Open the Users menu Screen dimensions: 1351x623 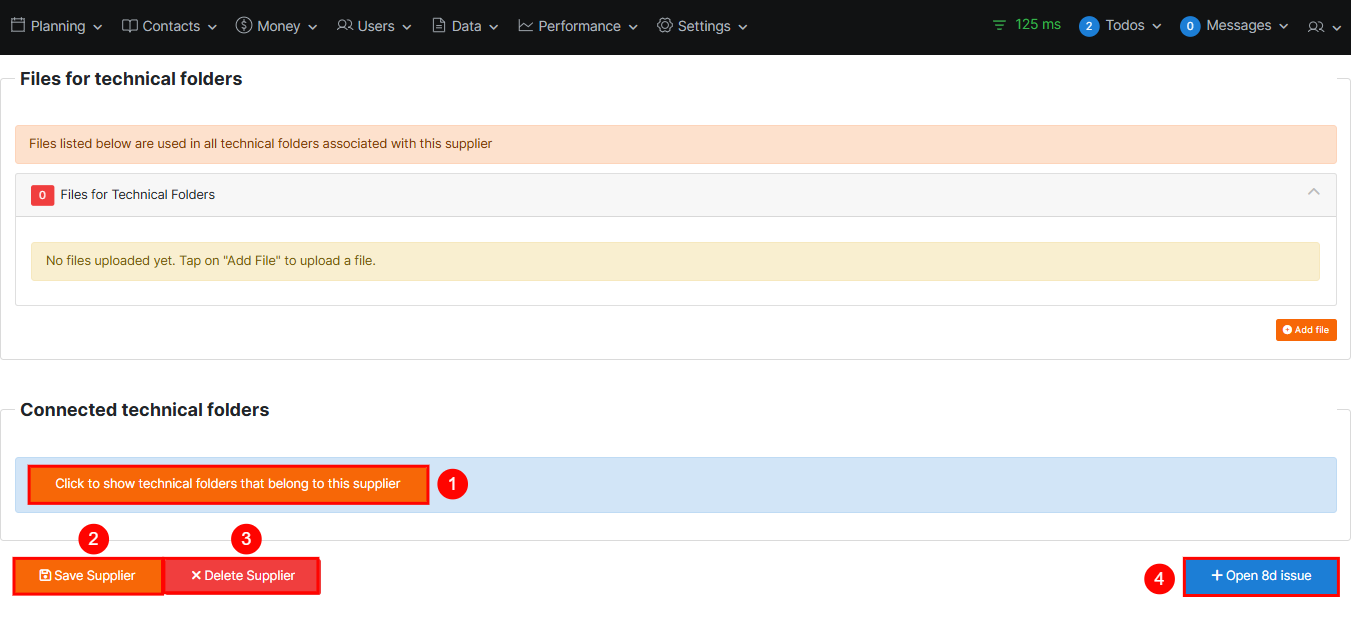[375, 26]
